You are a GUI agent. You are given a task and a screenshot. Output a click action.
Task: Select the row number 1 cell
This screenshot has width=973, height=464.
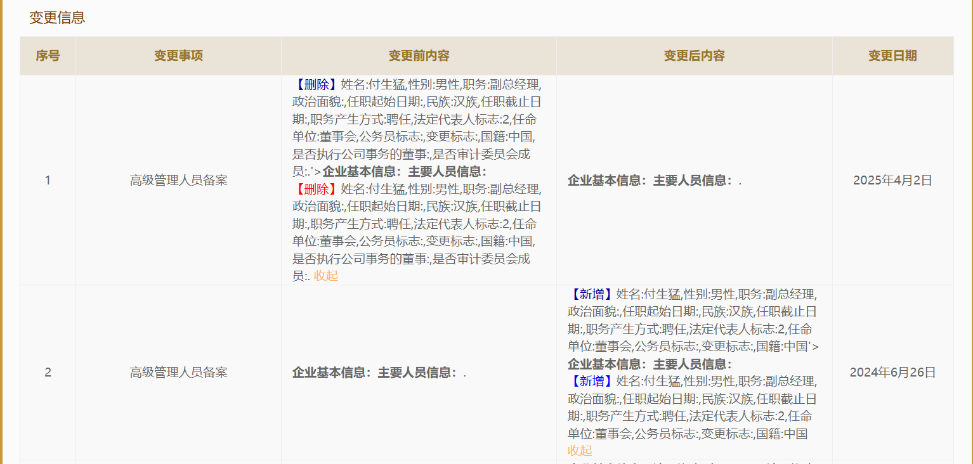[x=47, y=180]
